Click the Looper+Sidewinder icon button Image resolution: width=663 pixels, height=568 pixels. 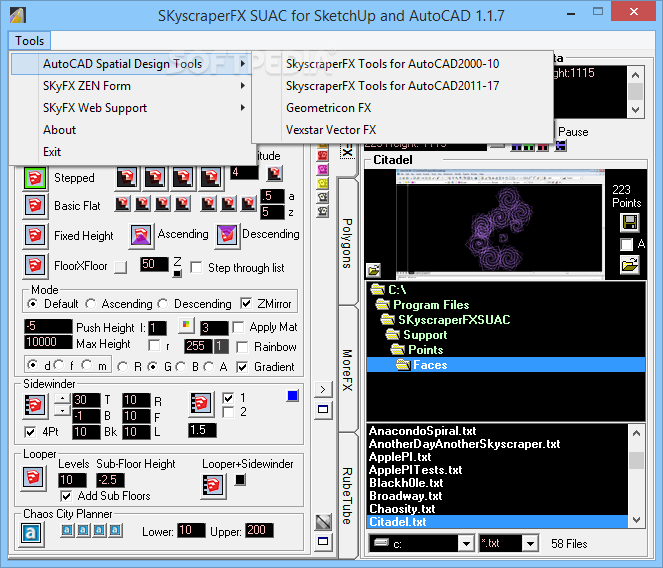213,486
